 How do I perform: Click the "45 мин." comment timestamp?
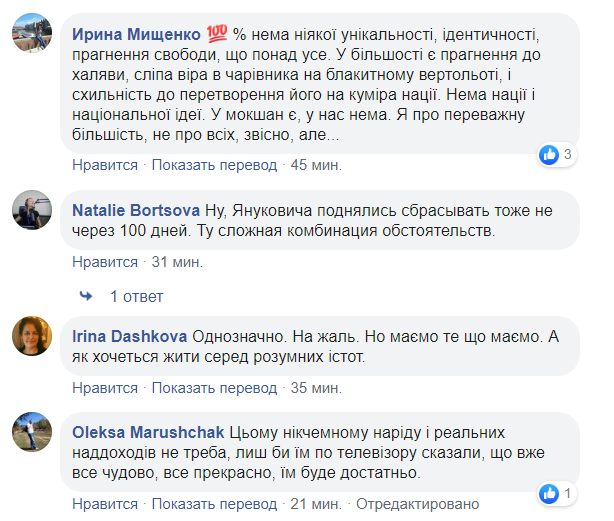(x=319, y=165)
